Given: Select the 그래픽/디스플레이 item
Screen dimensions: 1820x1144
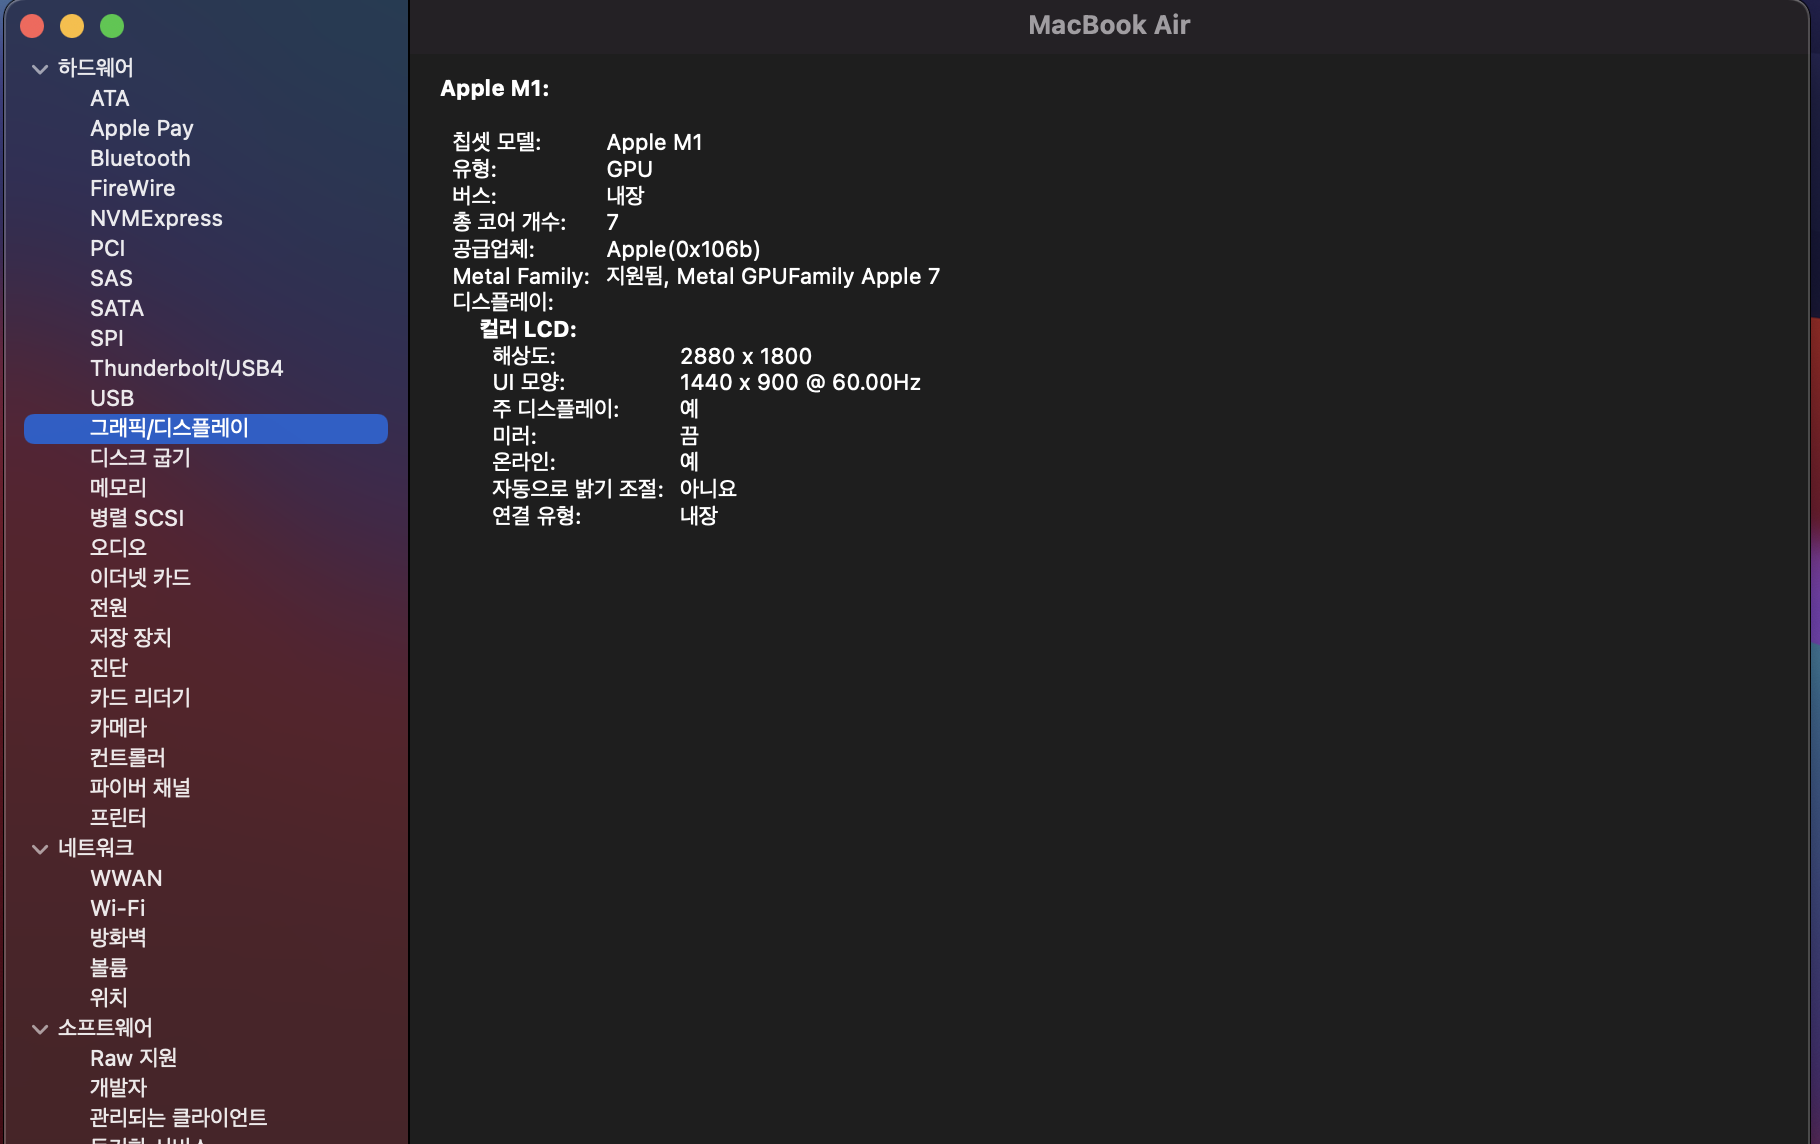Looking at the screenshot, I should 169,428.
